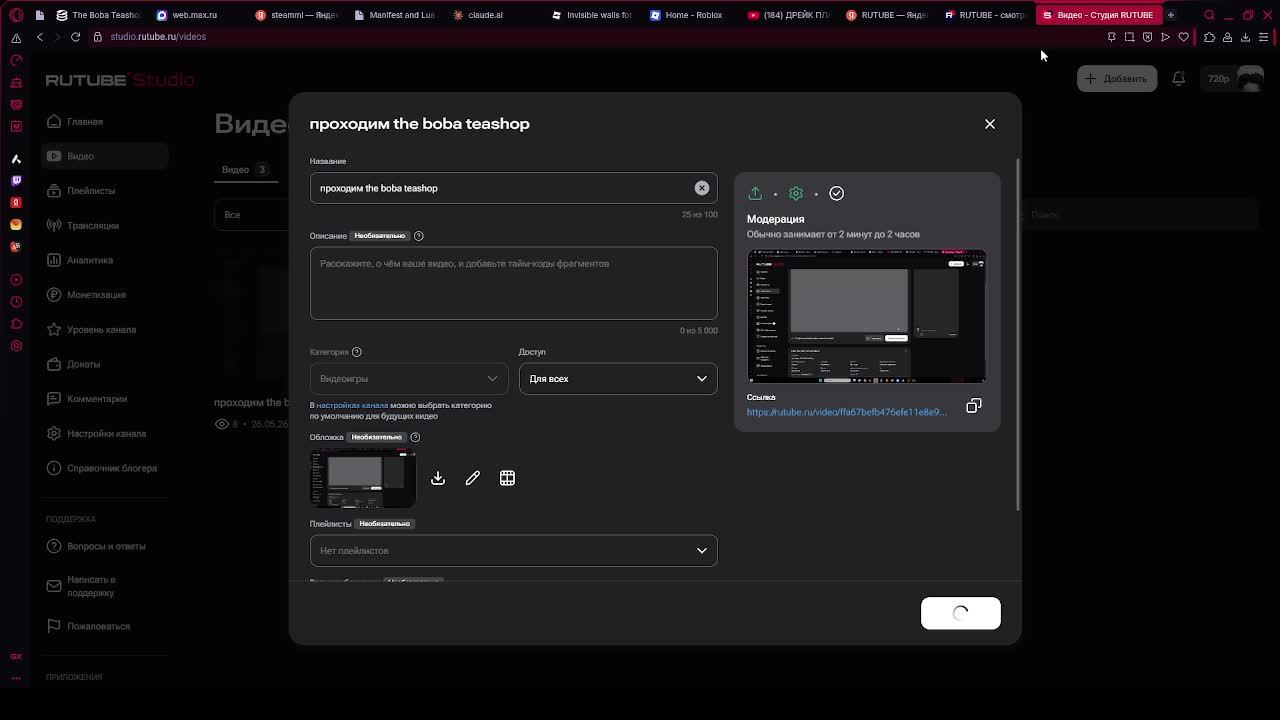Open browser downloads icon
This screenshot has width=1280, height=720.
[x=1246, y=37]
